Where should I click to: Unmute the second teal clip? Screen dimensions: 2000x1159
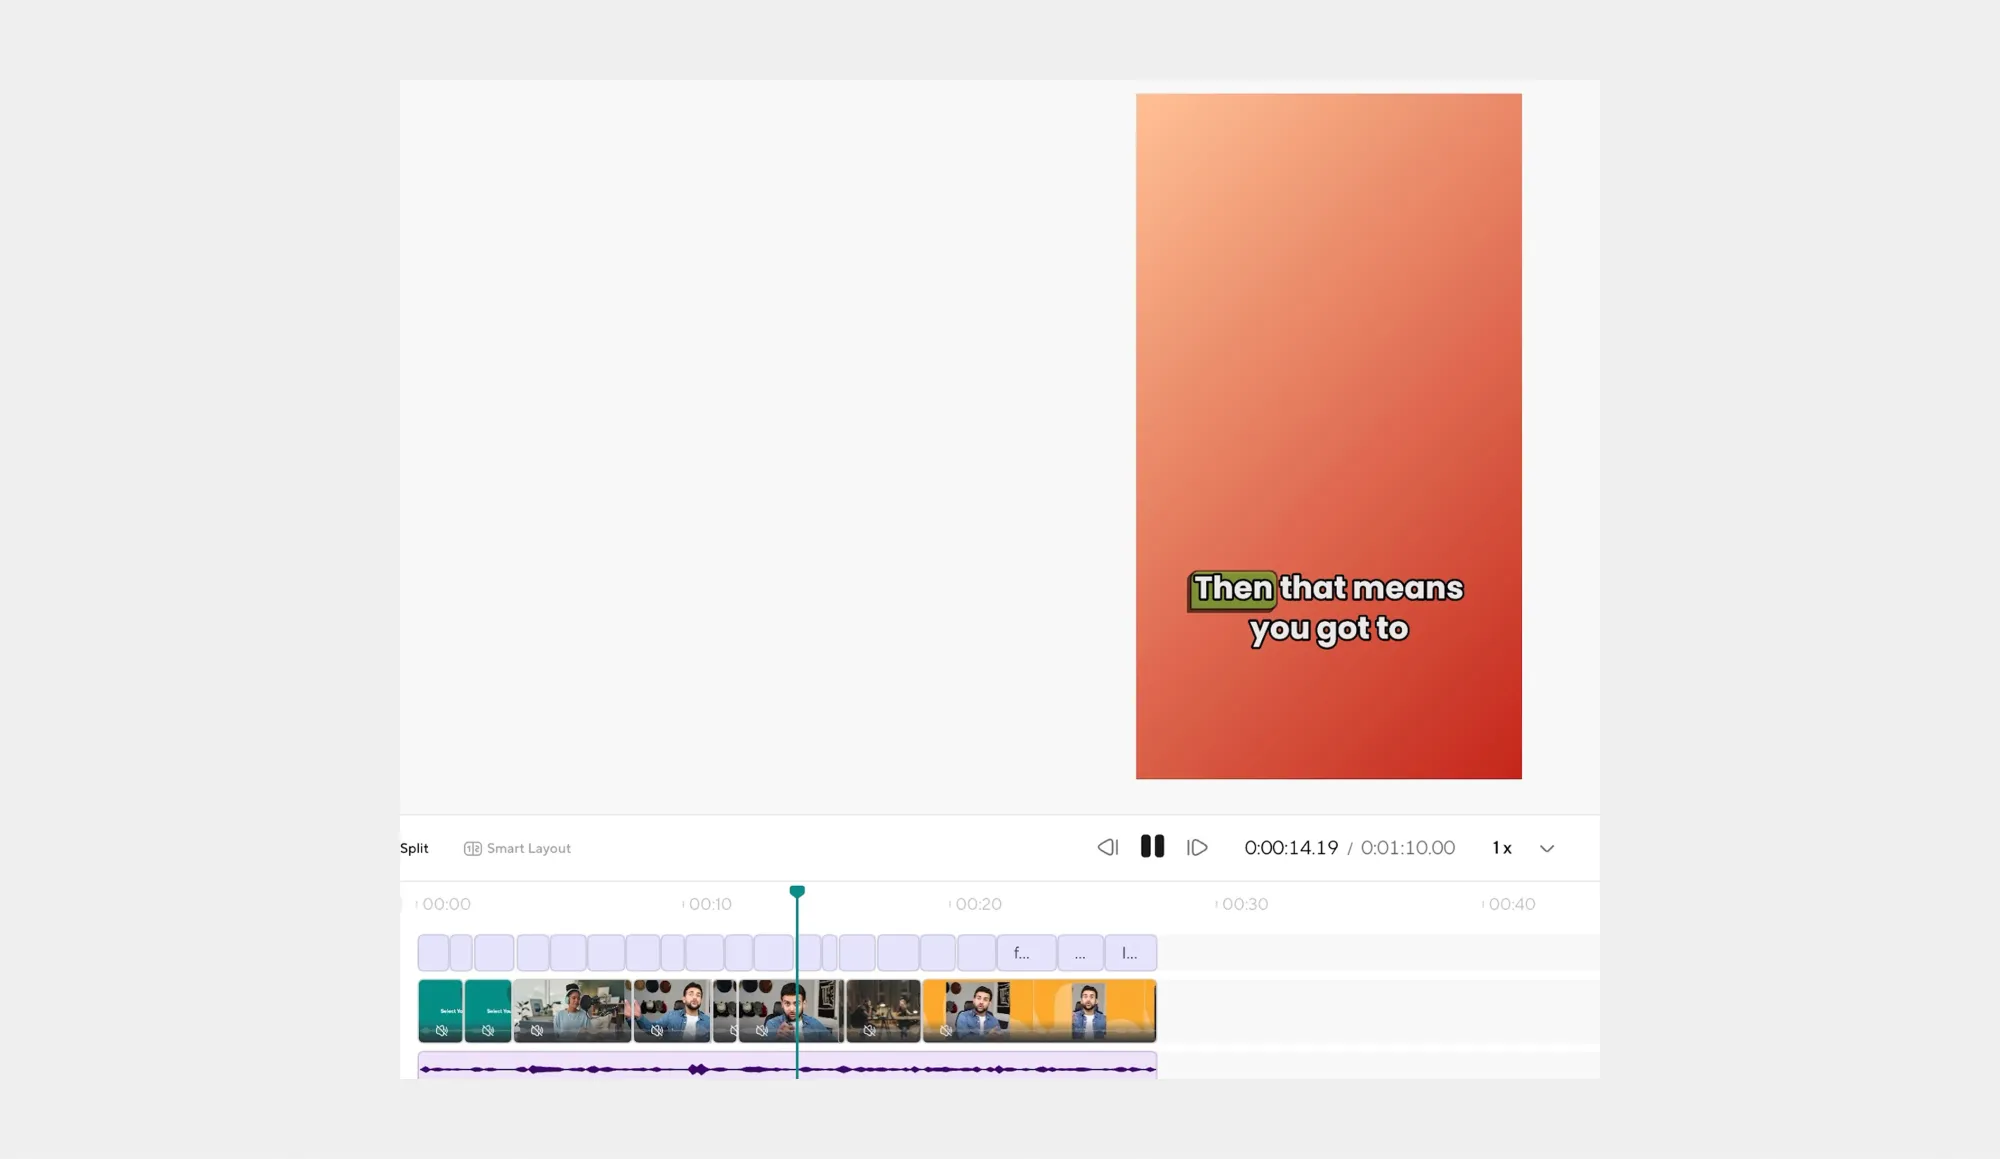(488, 1030)
